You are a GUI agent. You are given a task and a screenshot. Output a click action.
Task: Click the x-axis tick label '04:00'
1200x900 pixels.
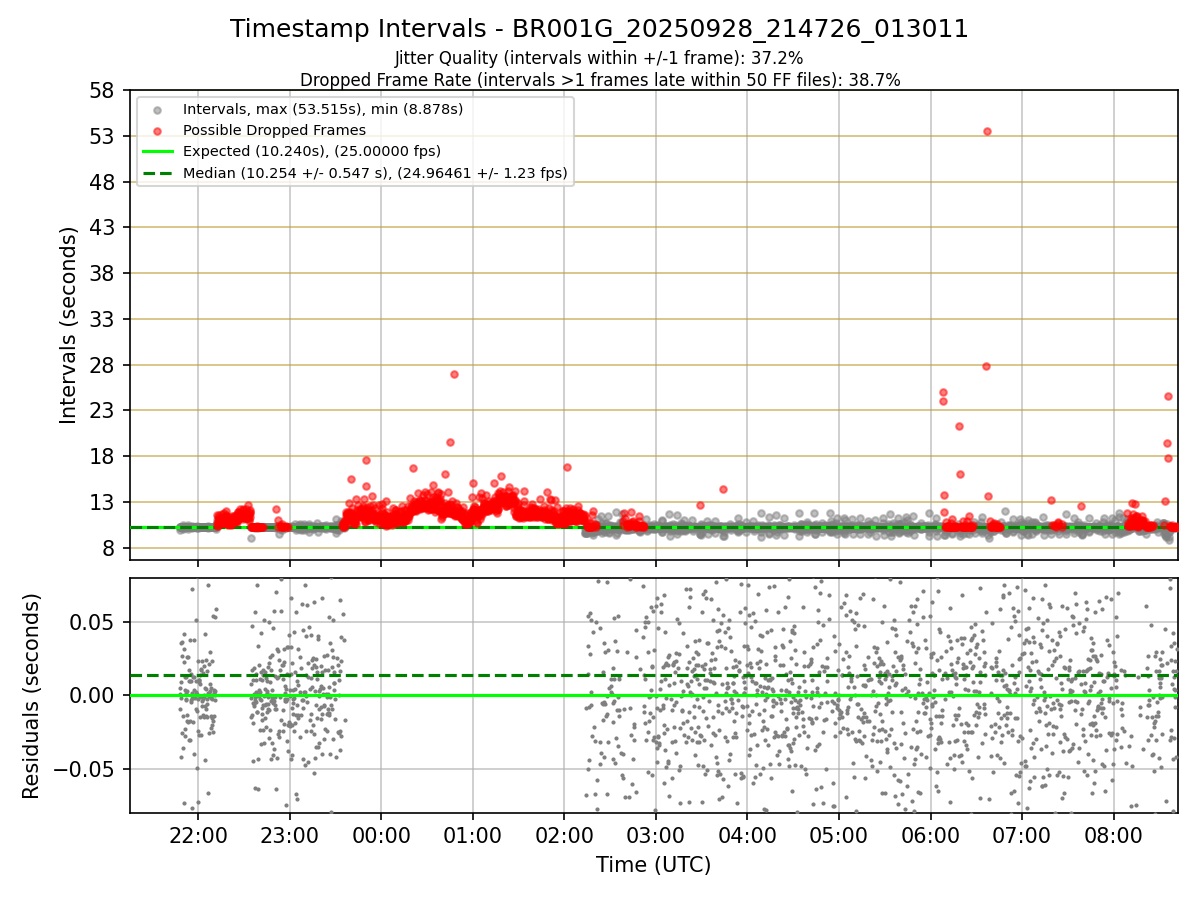point(747,835)
